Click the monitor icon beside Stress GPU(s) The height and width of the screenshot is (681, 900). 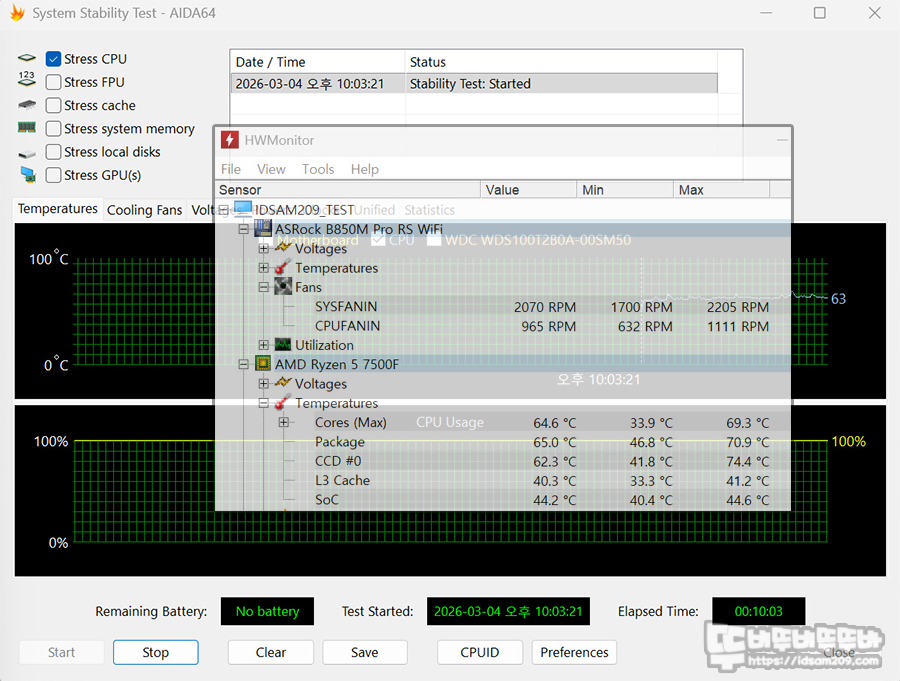[x=28, y=175]
